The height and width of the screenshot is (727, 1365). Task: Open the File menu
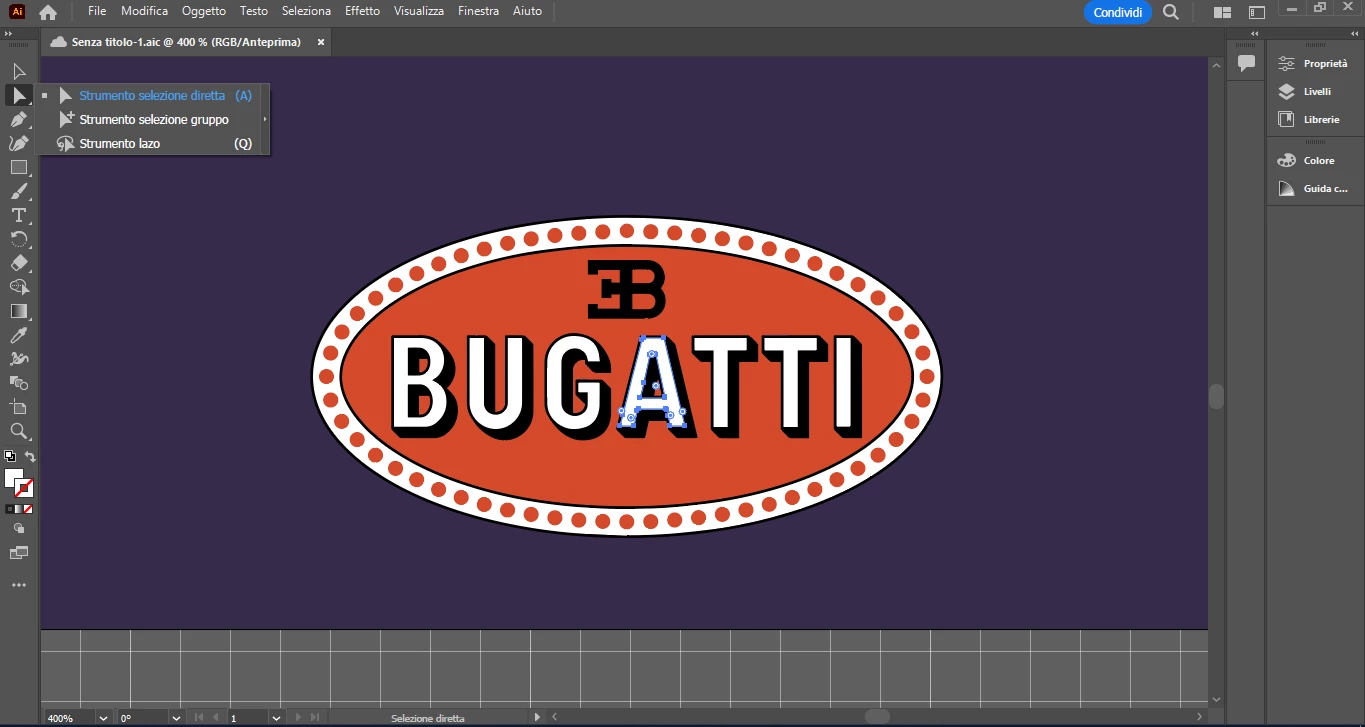97,11
